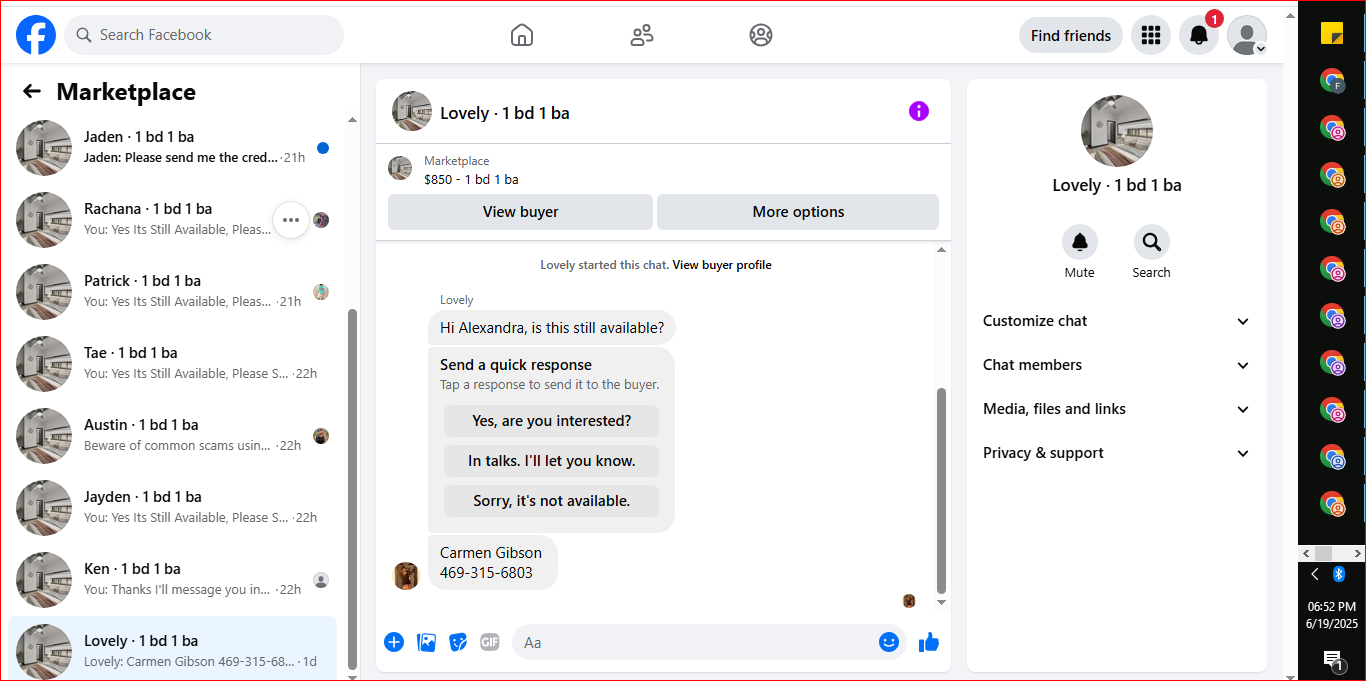Open Bluetooth tray icon
The width and height of the screenshot is (1366, 681).
point(1340,574)
